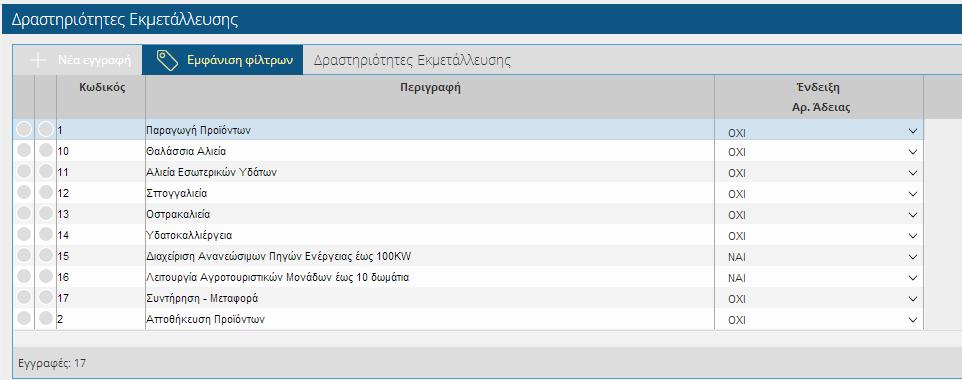Click code cell 10
The height and width of the screenshot is (380, 962).
tap(101, 151)
